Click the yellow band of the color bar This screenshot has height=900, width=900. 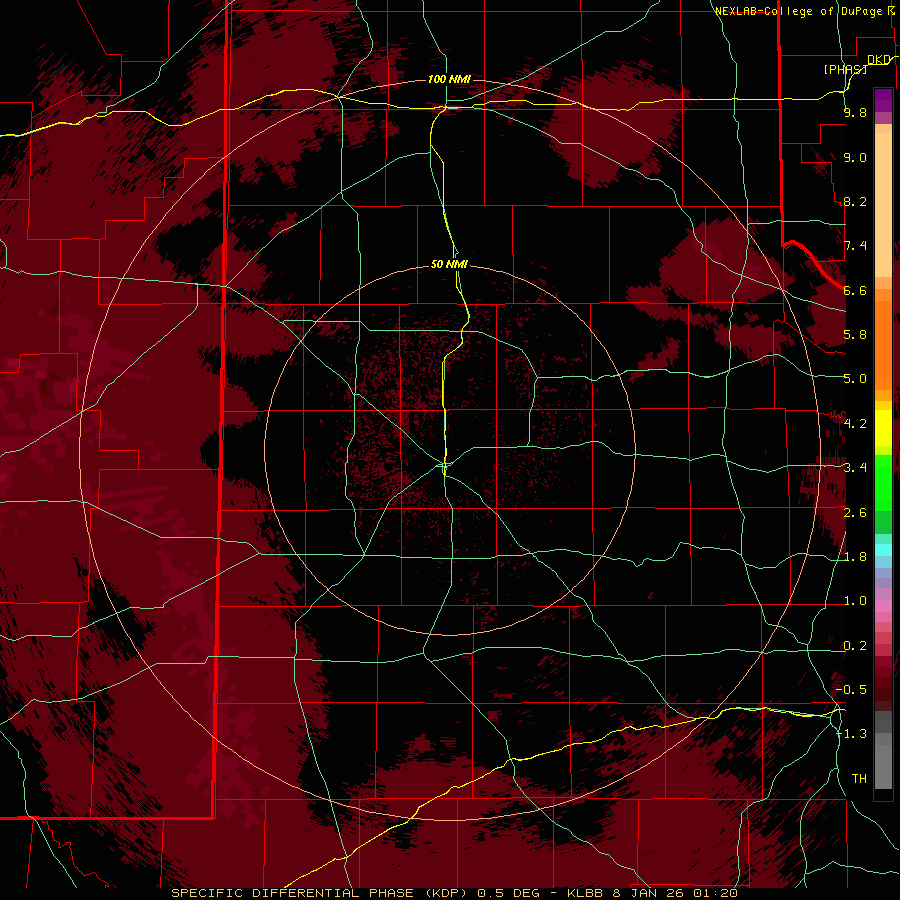coord(883,428)
